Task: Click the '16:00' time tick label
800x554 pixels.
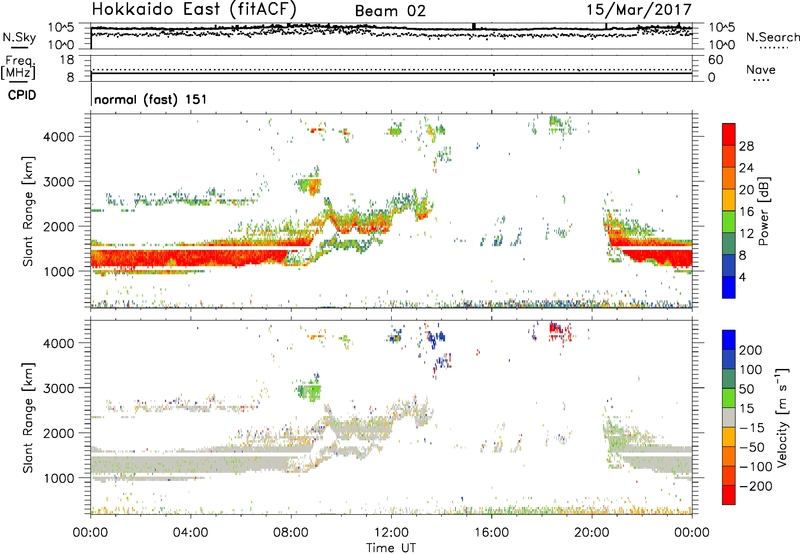Action: click(491, 533)
